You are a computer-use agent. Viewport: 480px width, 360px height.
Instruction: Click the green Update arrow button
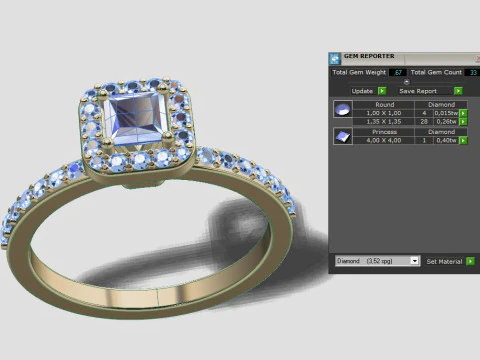pyautogui.click(x=382, y=91)
